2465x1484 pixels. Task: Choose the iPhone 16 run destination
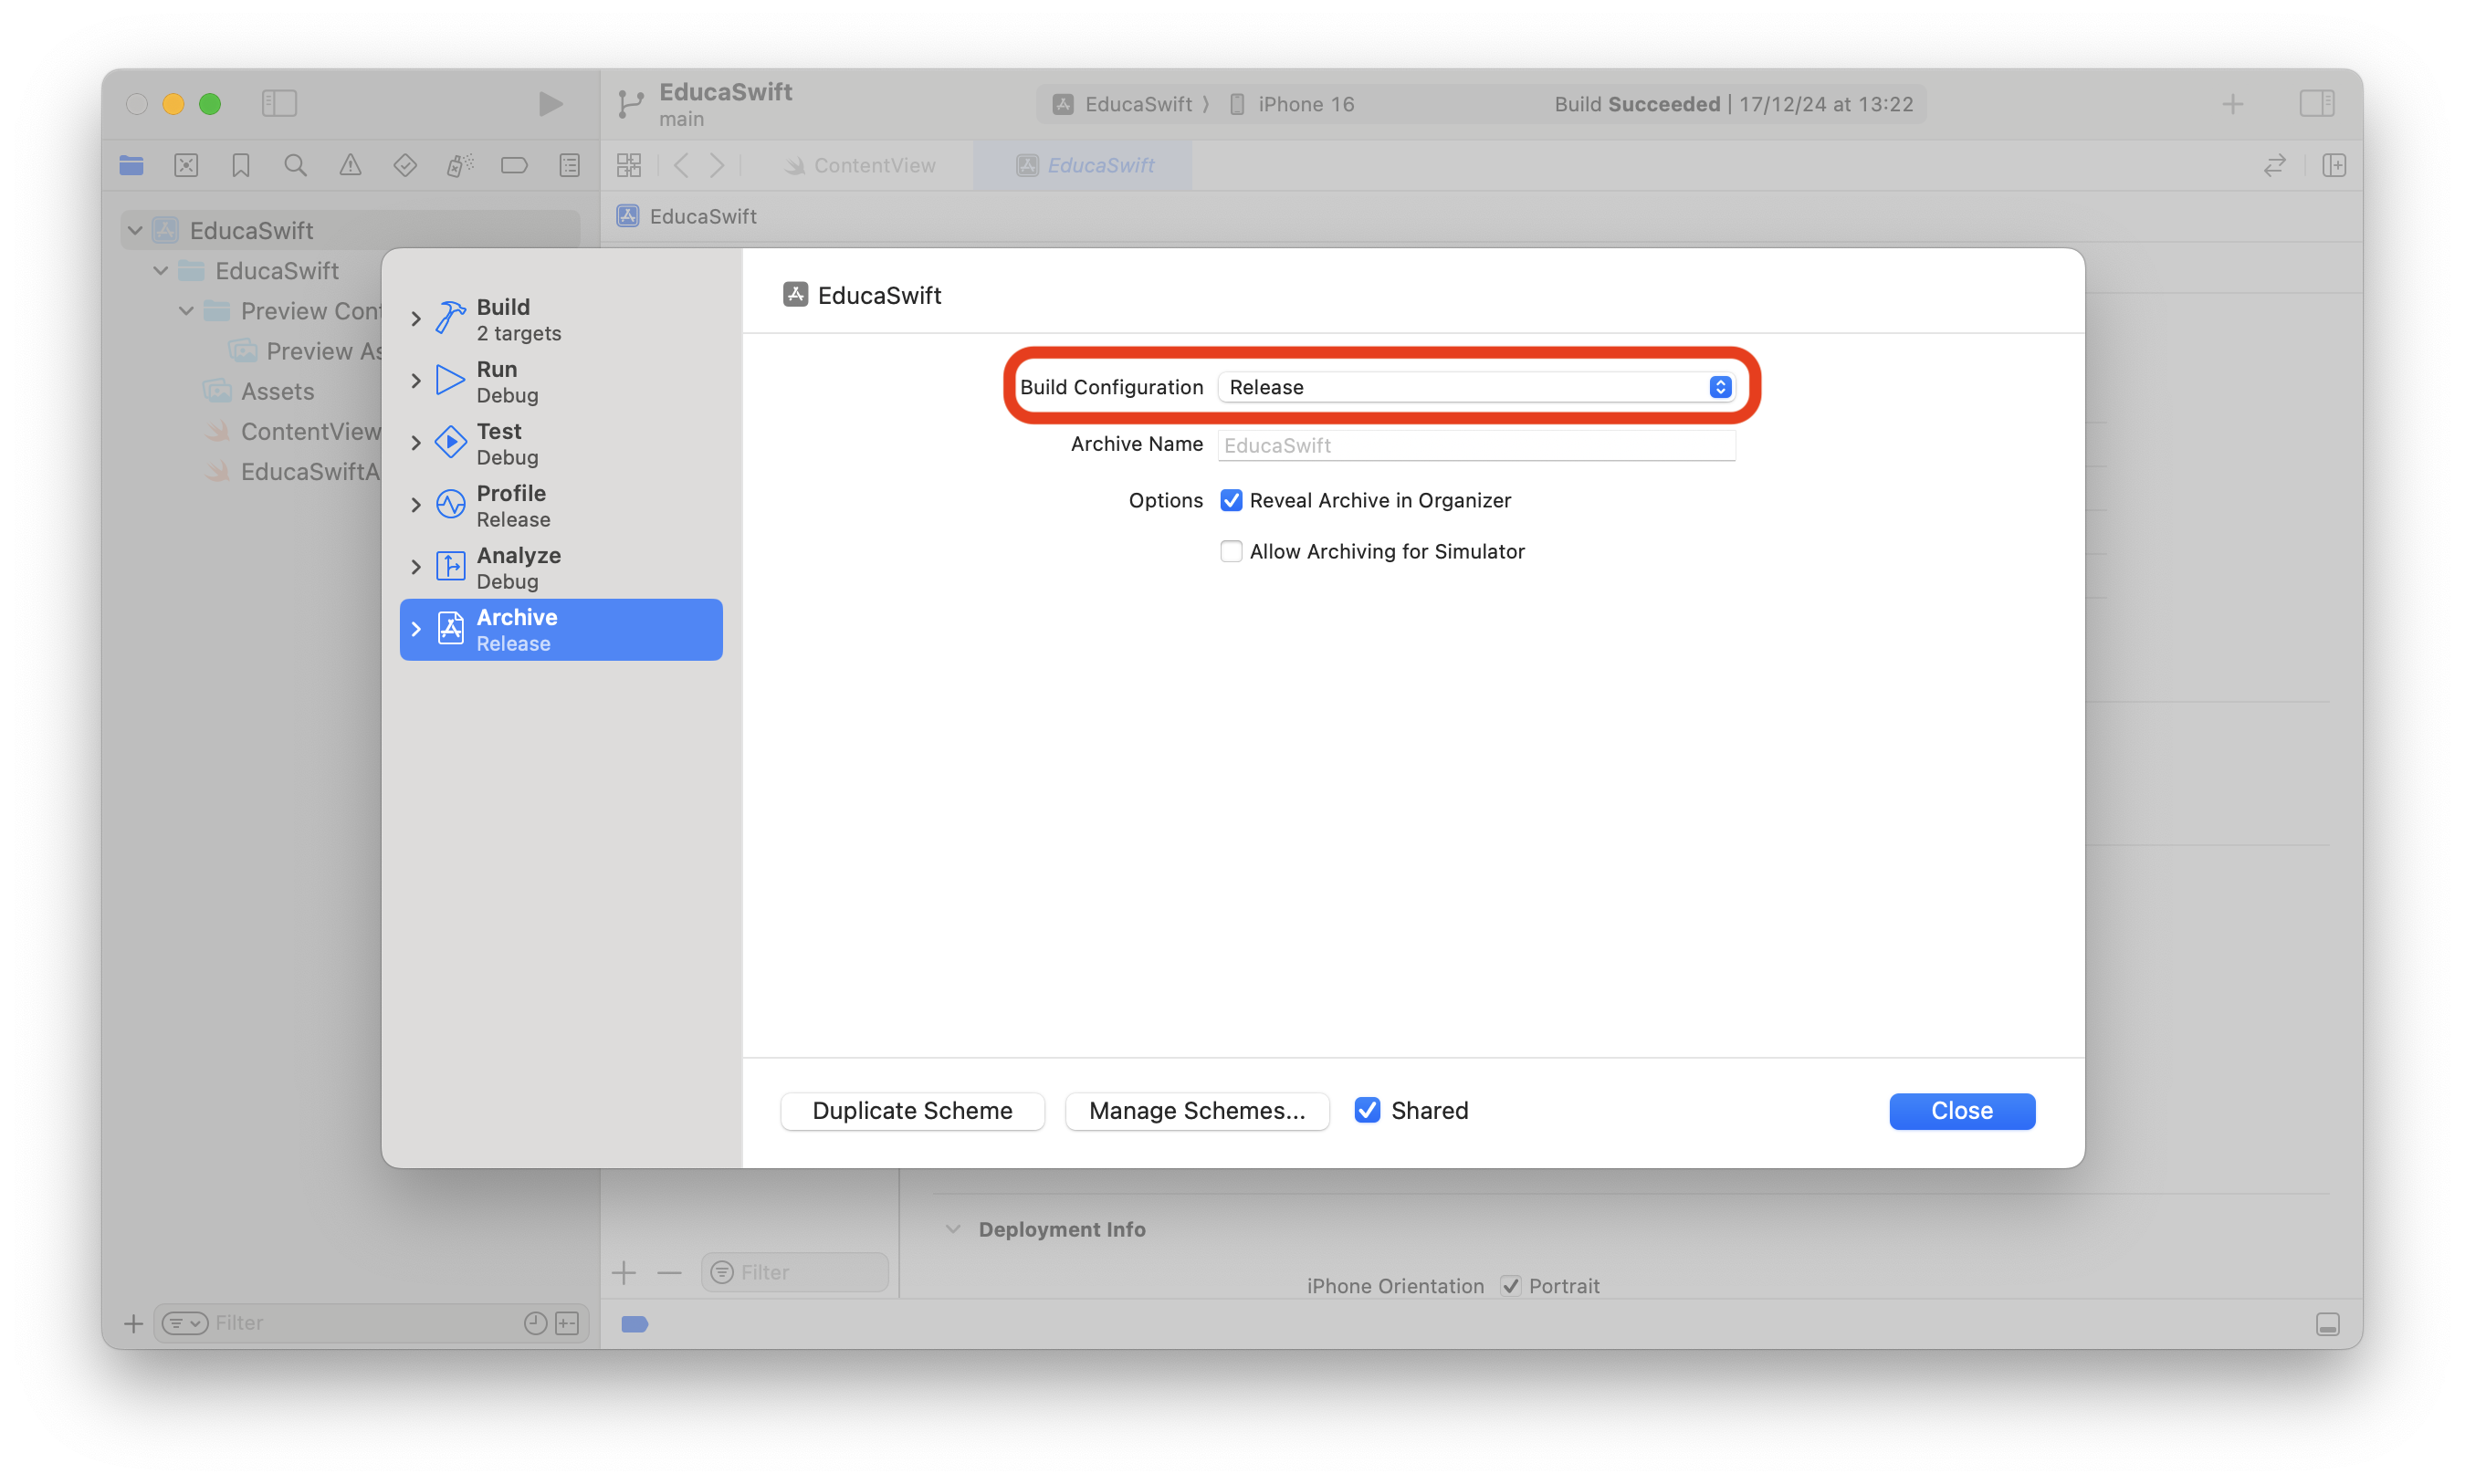(x=1291, y=104)
